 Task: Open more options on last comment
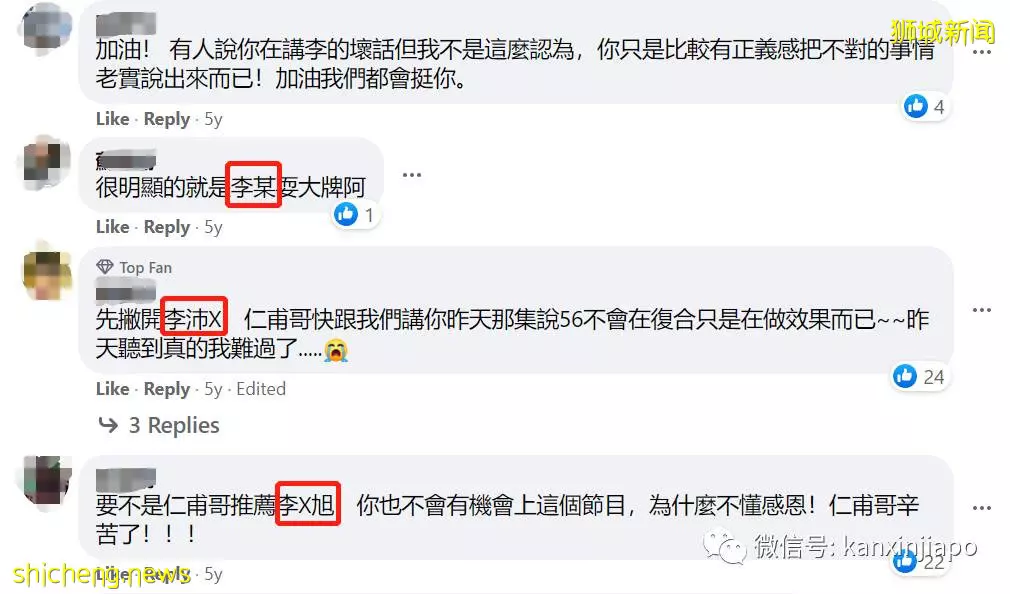point(981,508)
